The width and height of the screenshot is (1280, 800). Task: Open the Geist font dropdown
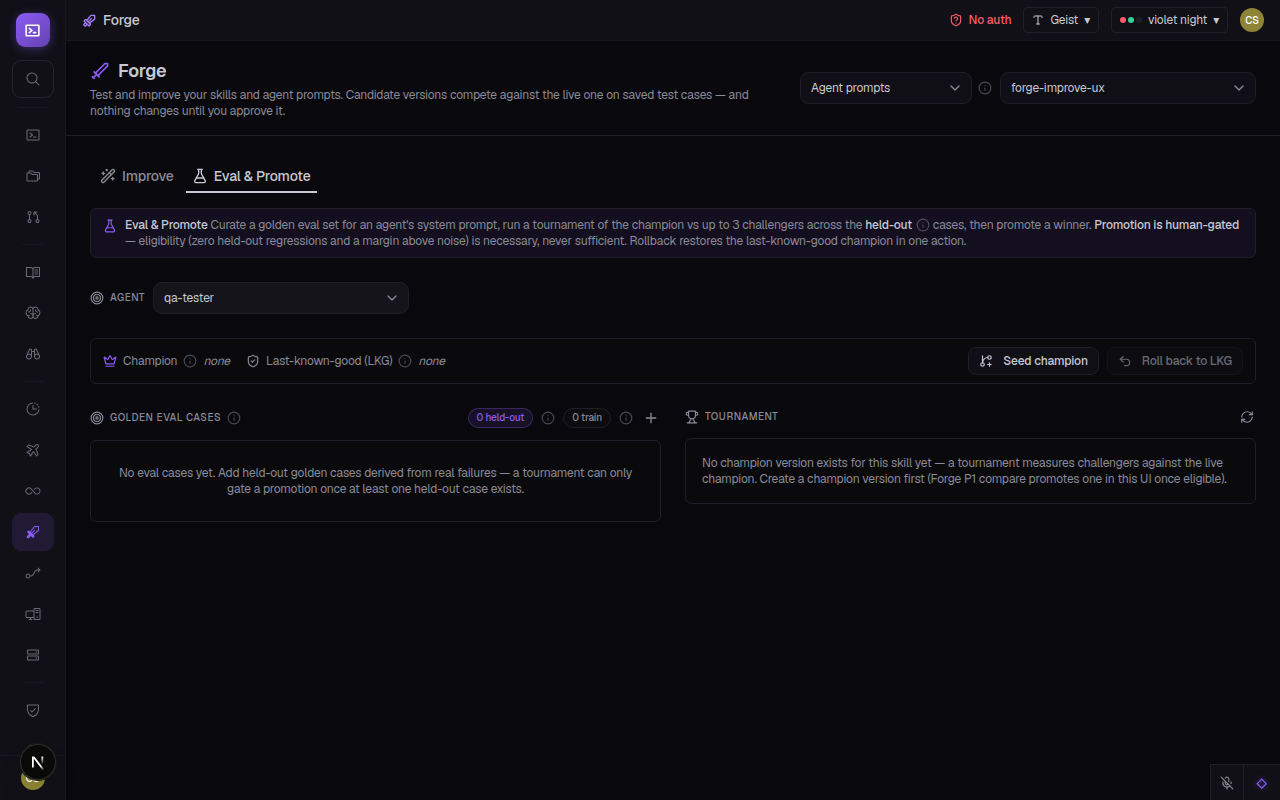pyautogui.click(x=1061, y=20)
